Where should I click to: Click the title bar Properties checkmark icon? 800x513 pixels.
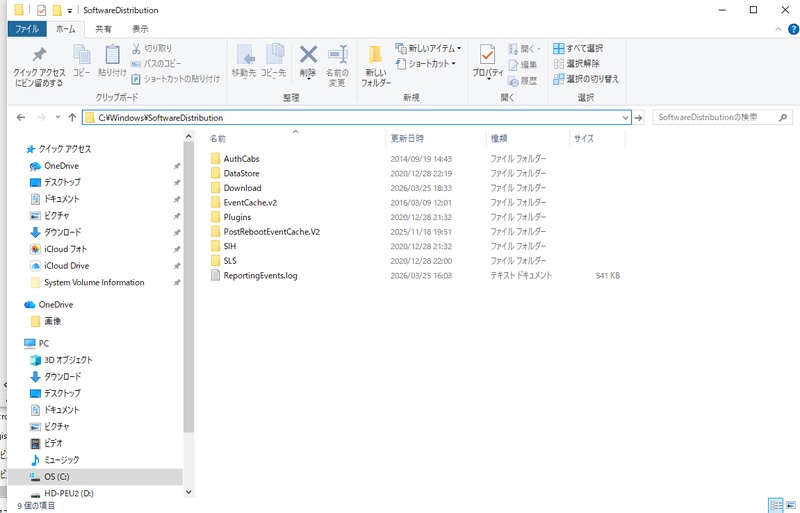(x=41, y=10)
